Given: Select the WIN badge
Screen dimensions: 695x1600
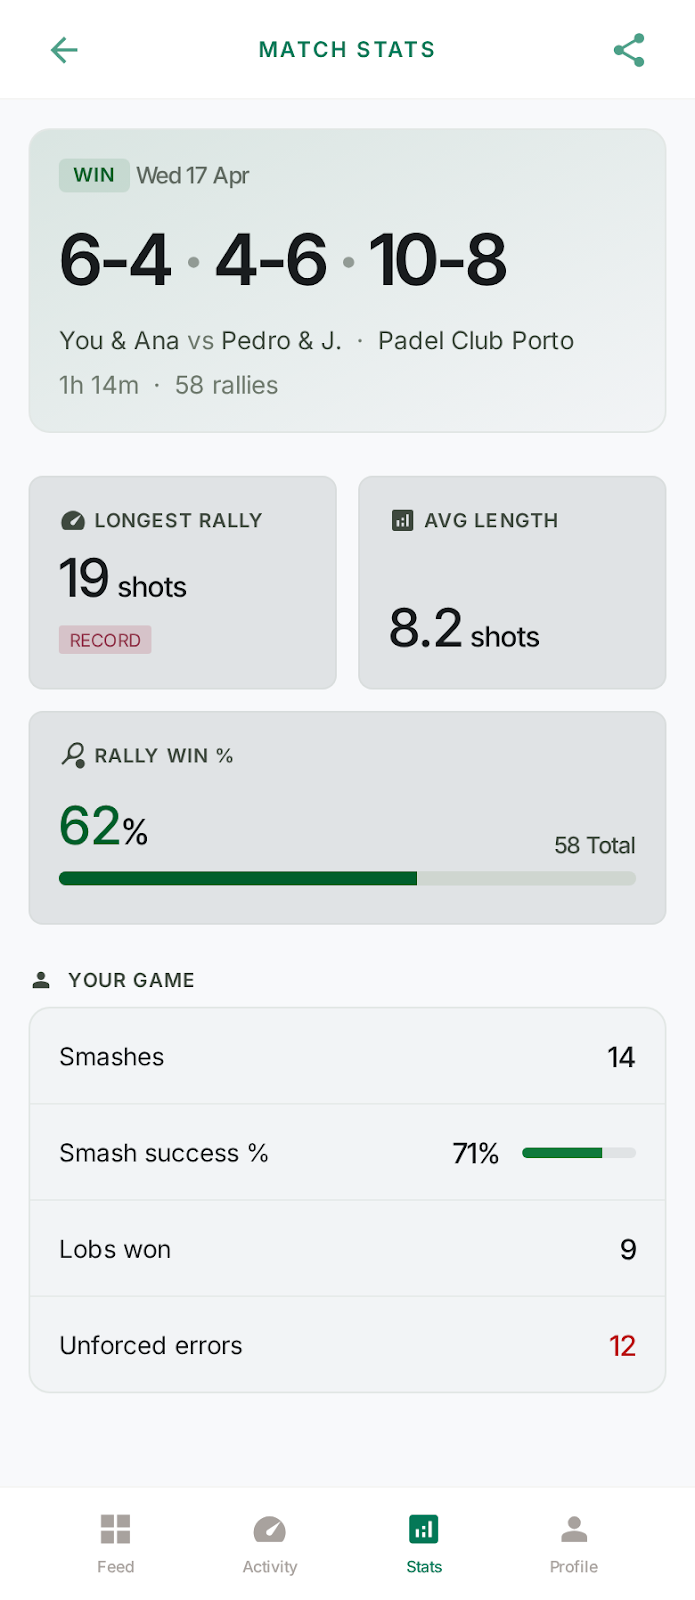Looking at the screenshot, I should (94, 175).
